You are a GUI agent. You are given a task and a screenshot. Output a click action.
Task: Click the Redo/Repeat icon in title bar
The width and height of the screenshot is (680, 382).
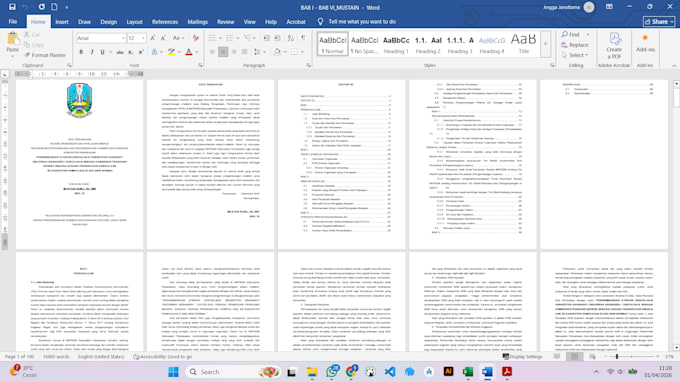(41, 7)
